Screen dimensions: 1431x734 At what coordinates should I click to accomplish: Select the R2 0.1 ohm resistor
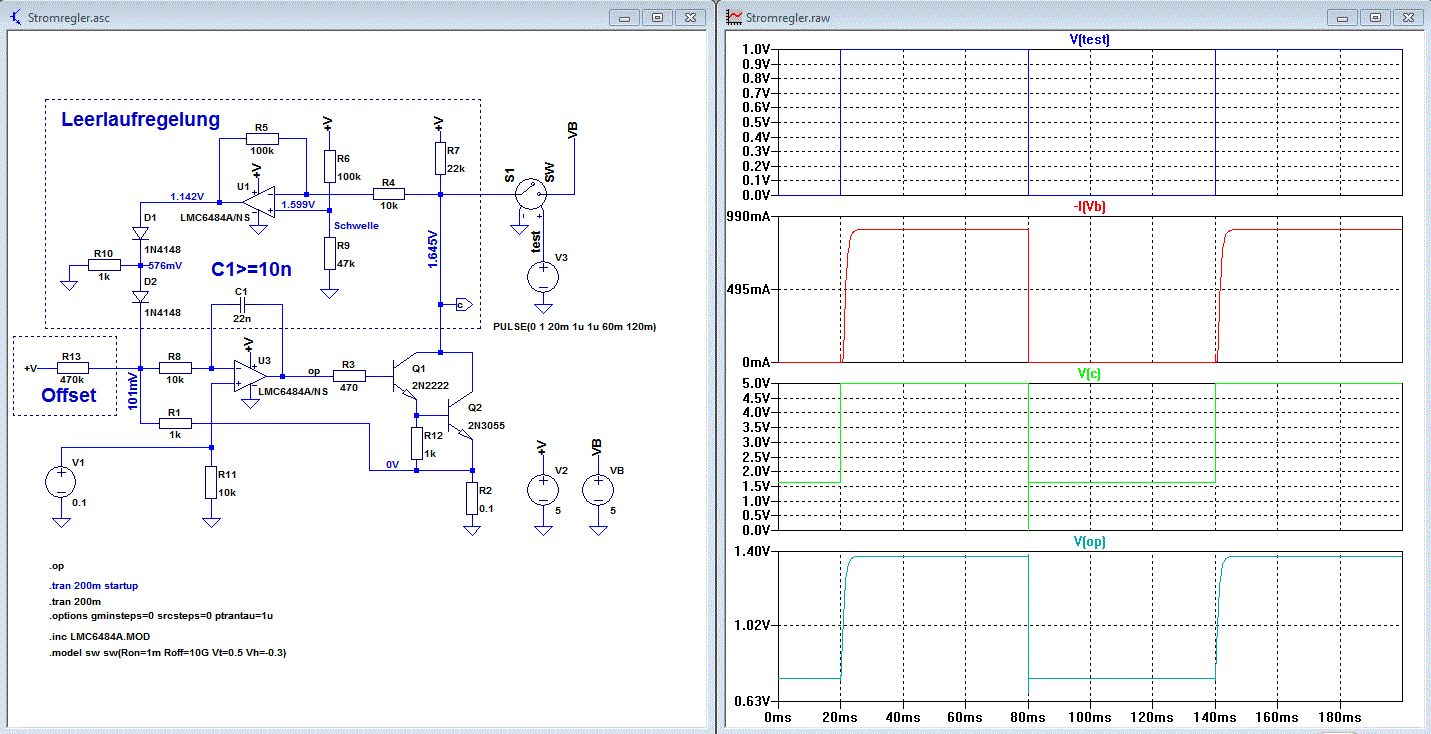tap(472, 497)
